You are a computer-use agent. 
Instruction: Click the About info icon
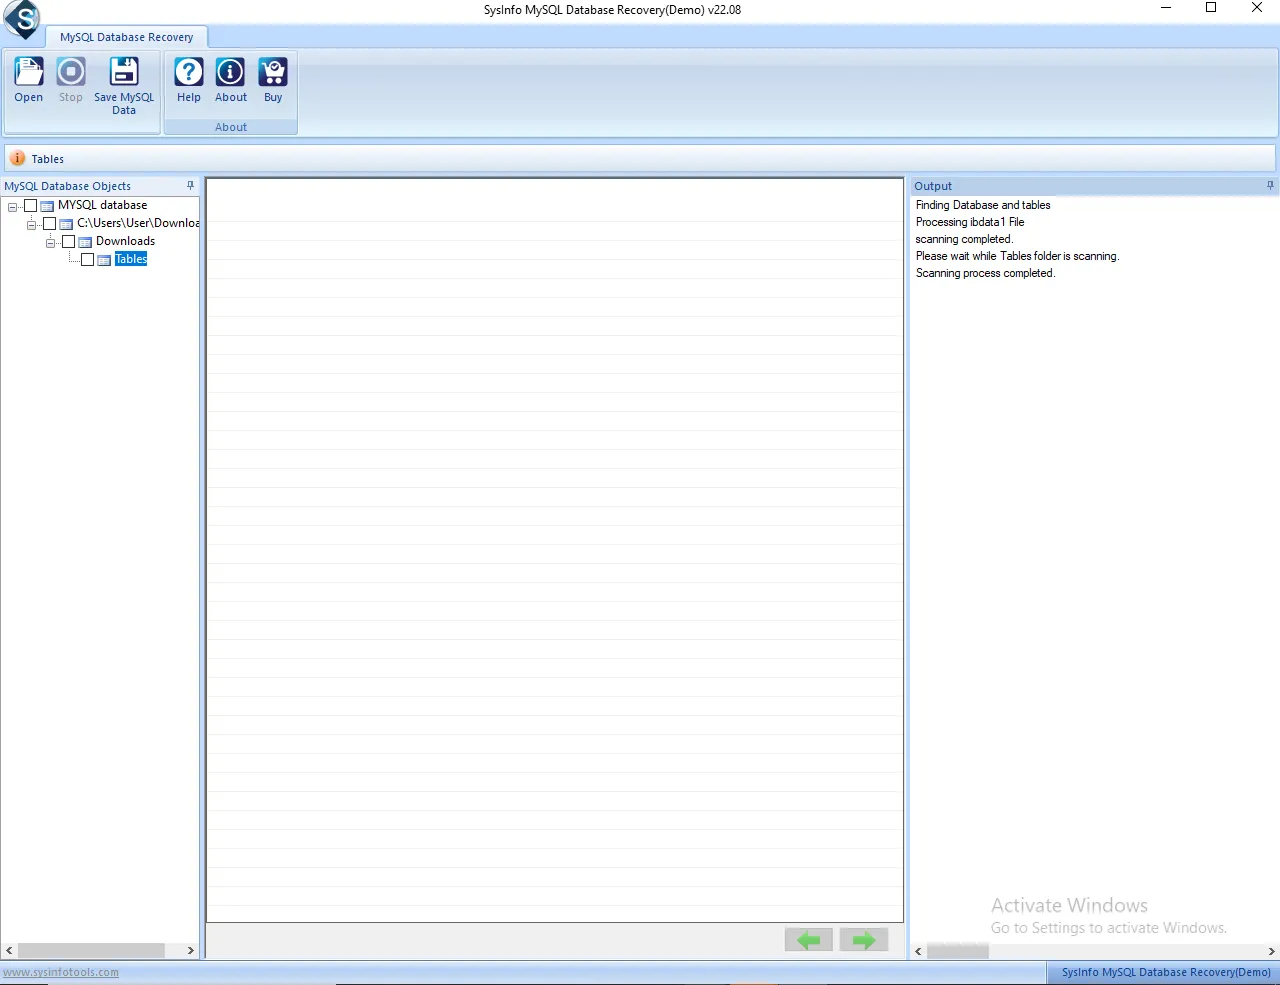[x=231, y=72]
